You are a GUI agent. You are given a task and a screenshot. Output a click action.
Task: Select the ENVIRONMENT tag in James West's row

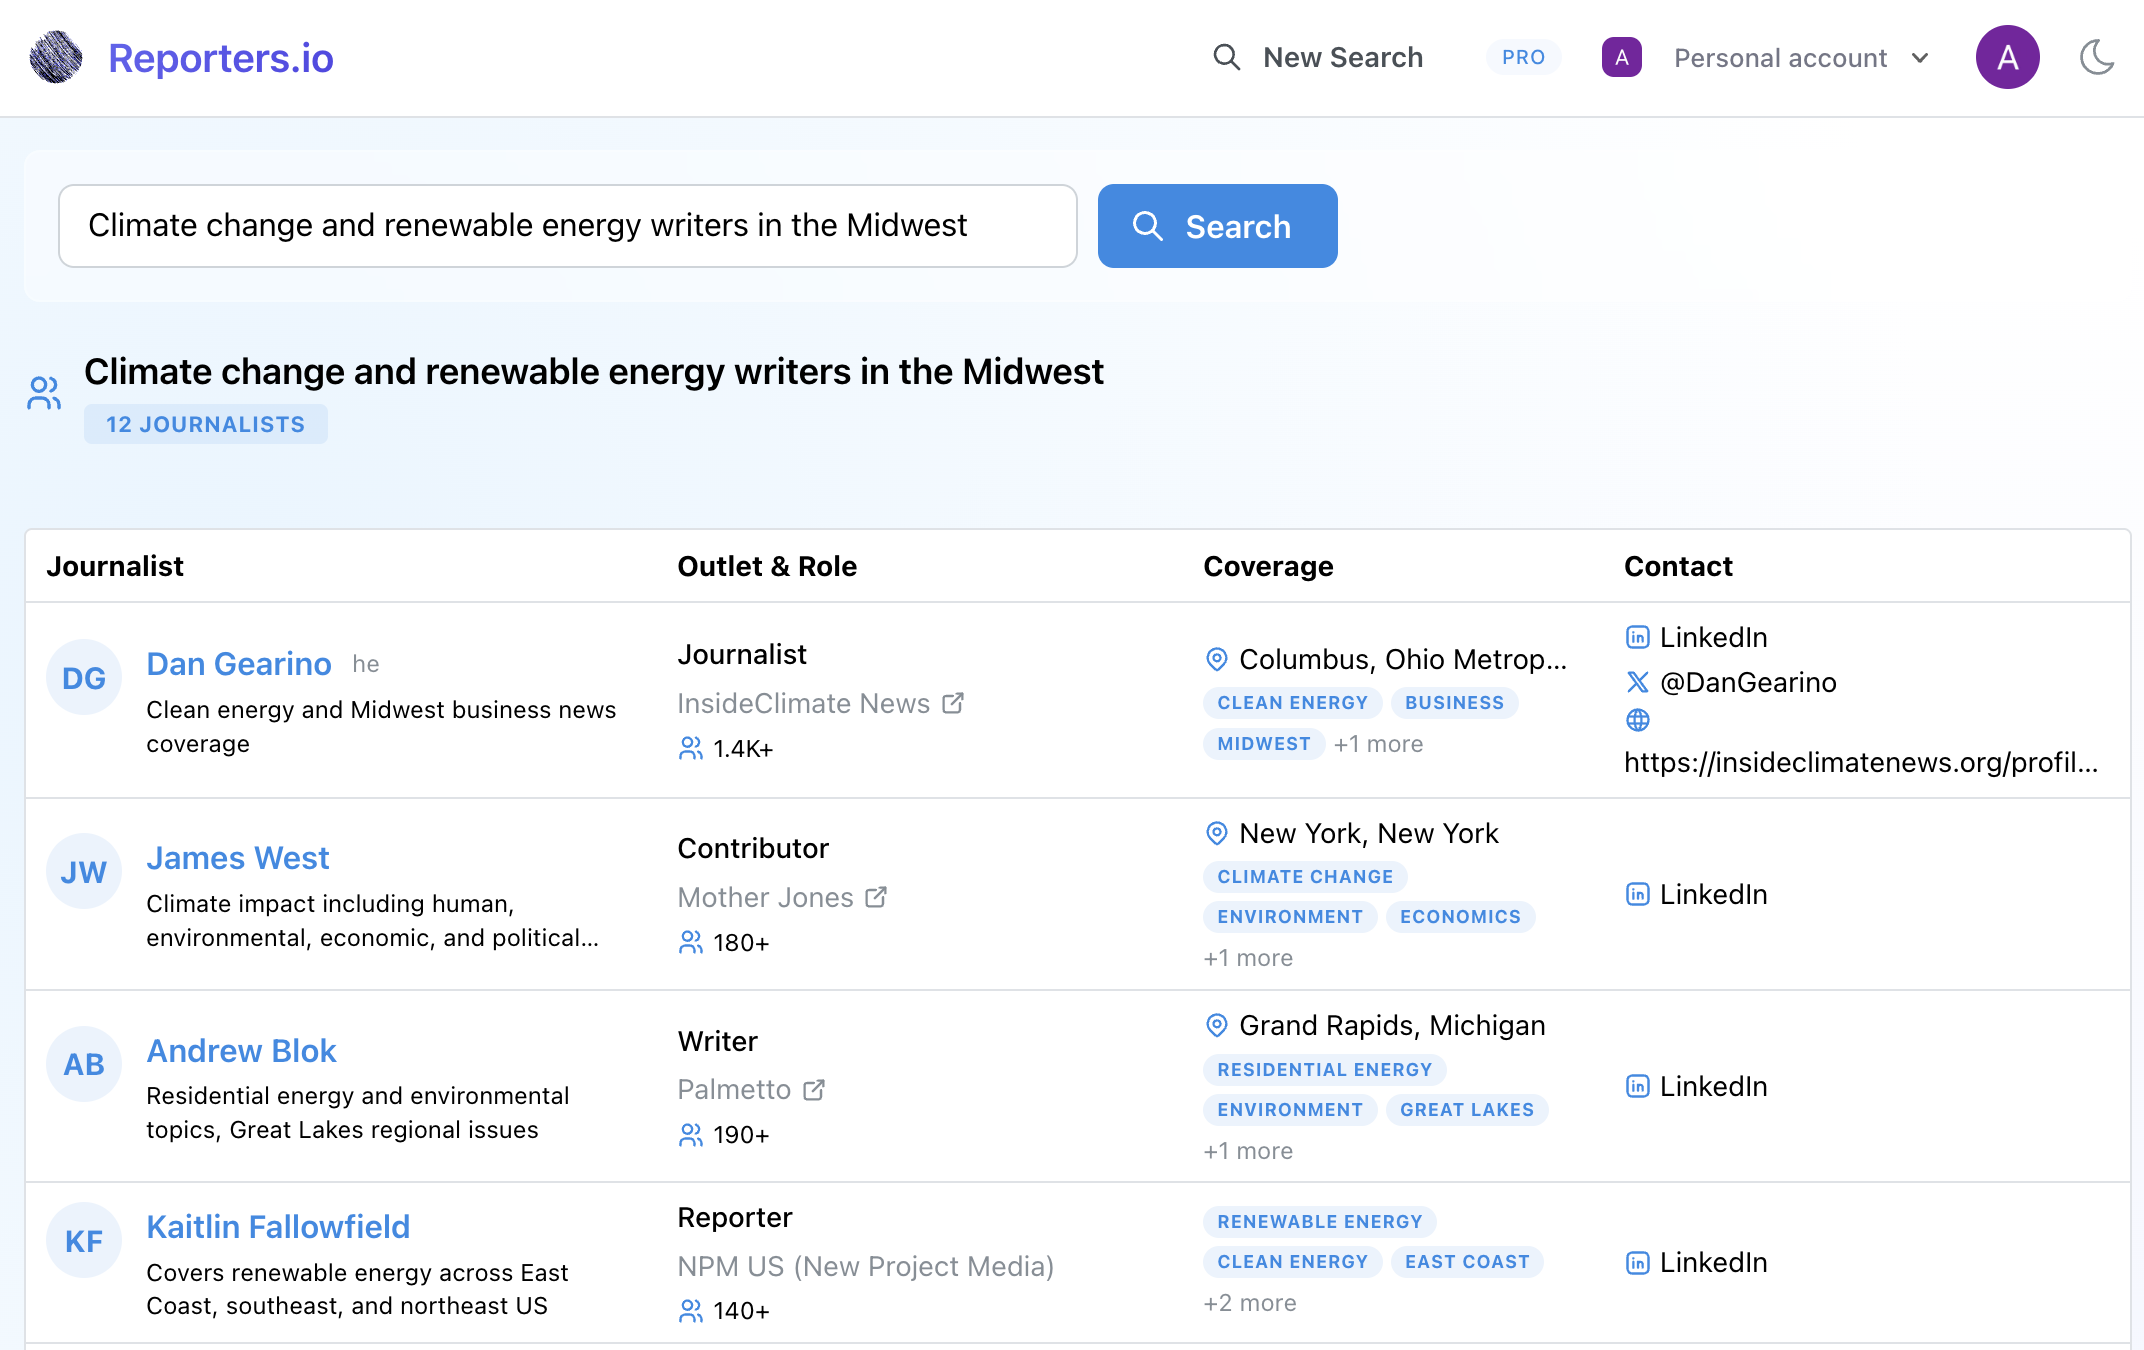pyautogui.click(x=1290, y=917)
